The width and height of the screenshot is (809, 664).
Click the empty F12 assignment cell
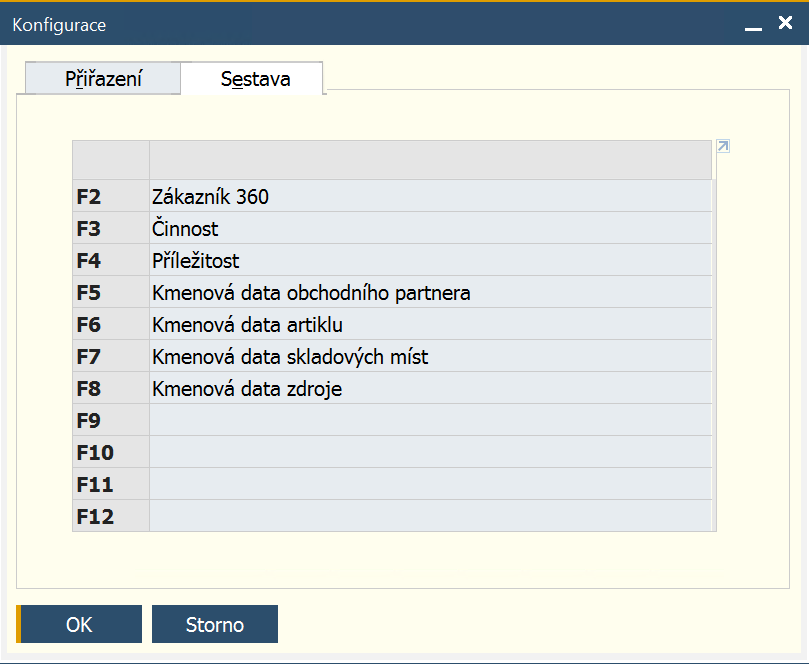coord(430,516)
